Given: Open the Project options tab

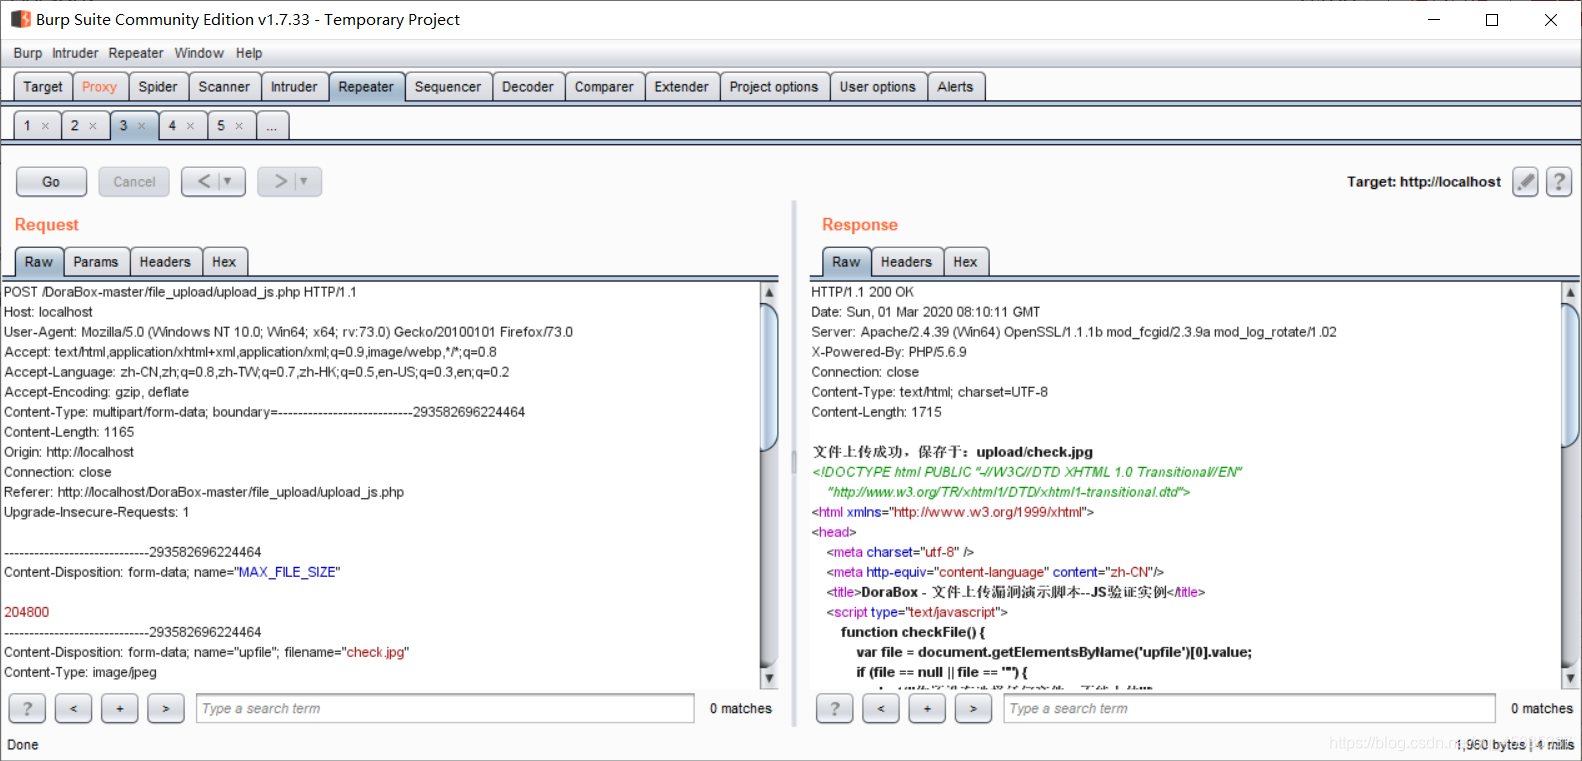Looking at the screenshot, I should tap(774, 87).
